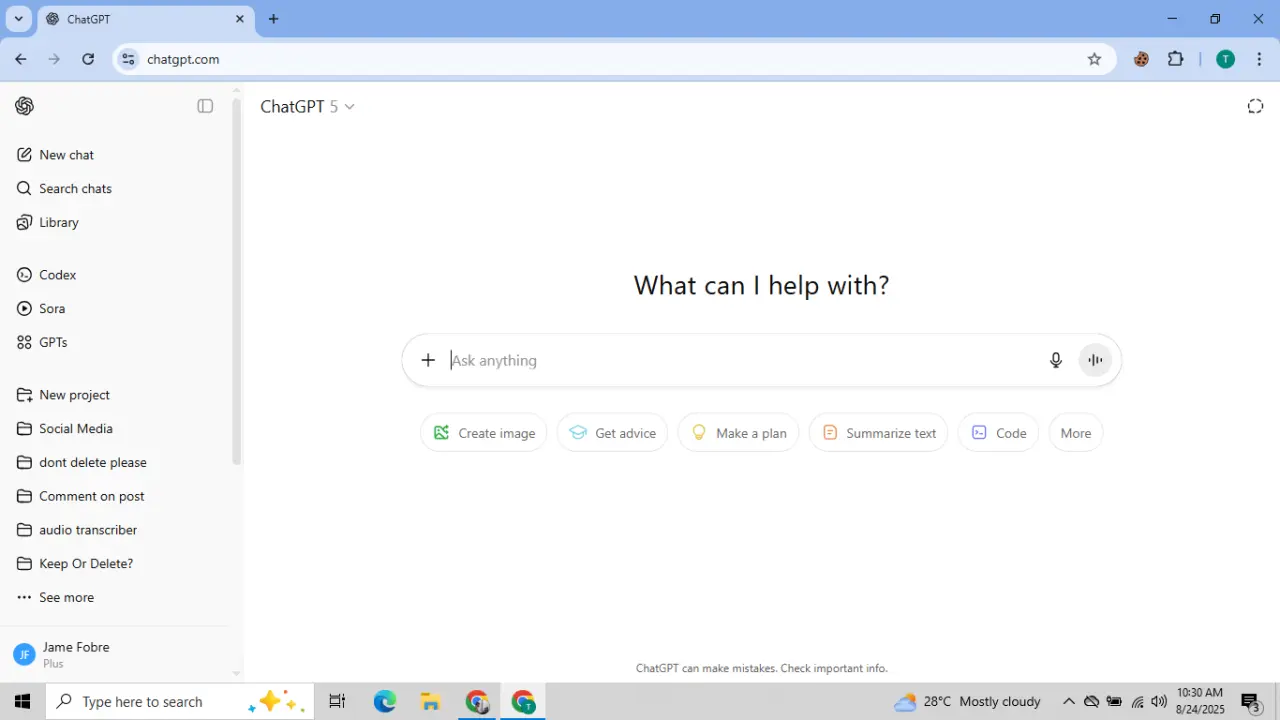Image resolution: width=1280 pixels, height=720 pixels.
Task: Open File Explorer from the taskbar
Action: point(430,702)
